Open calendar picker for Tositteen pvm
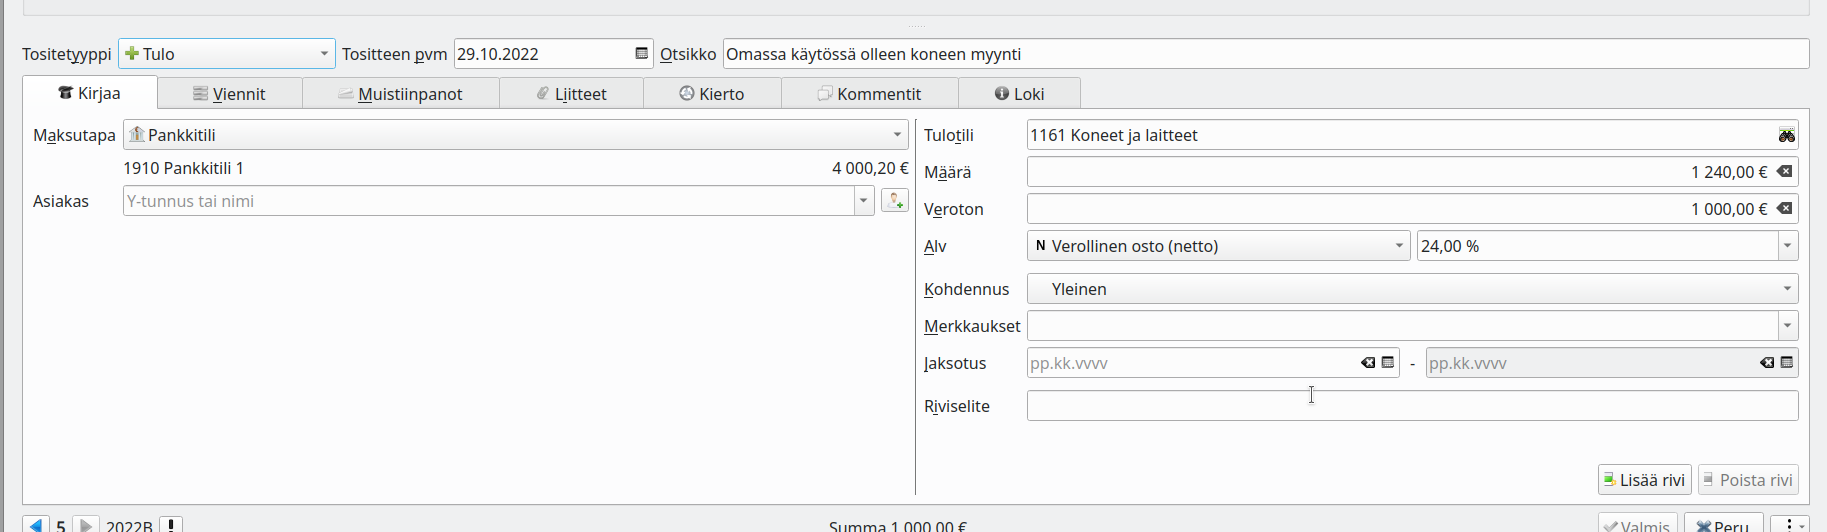Image resolution: width=1827 pixels, height=532 pixels. coord(641,54)
